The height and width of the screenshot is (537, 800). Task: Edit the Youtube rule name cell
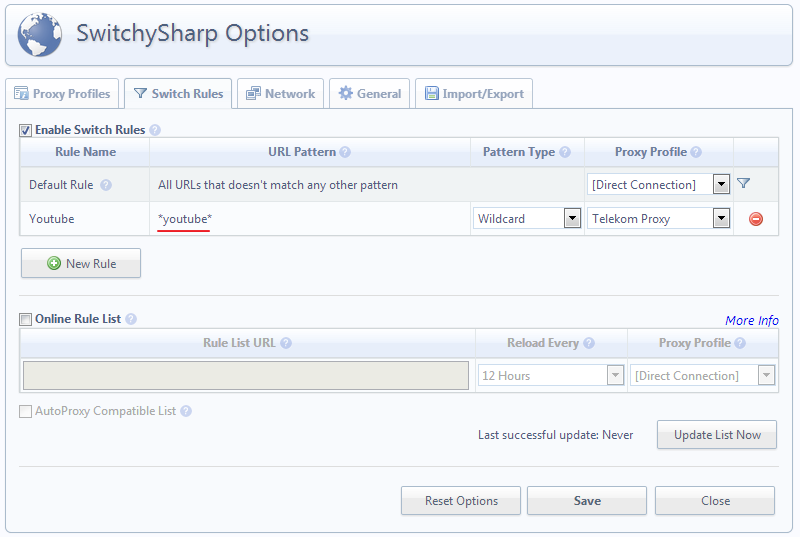click(x=85, y=219)
